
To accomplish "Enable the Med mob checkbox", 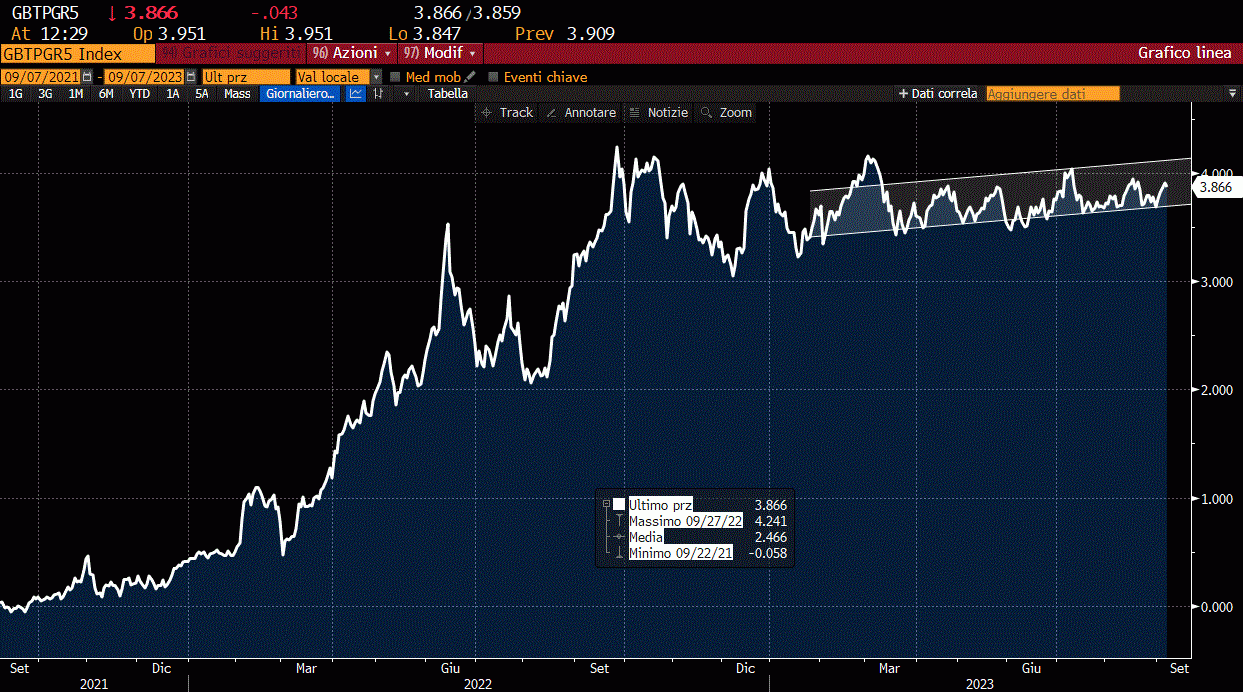I will click(396, 77).
